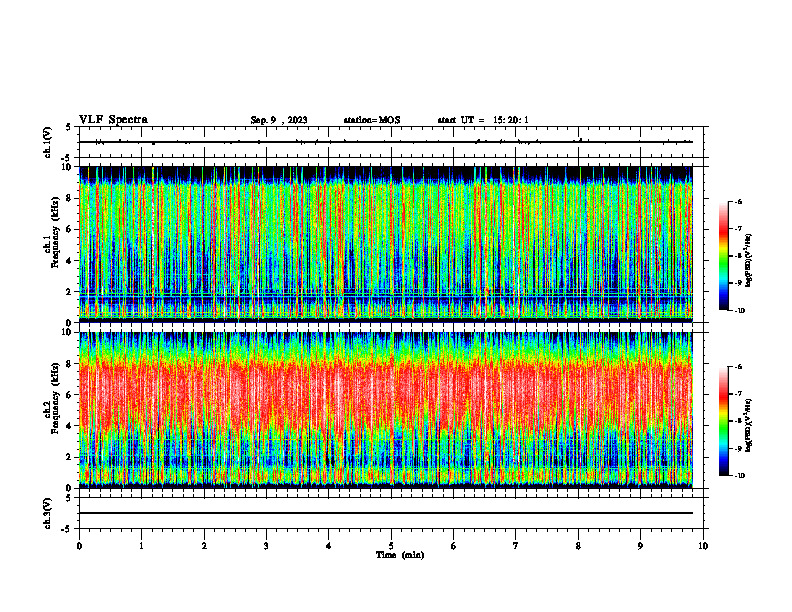Click the time axis tick label "3"
The height and width of the screenshot is (612, 792).
click(x=266, y=546)
